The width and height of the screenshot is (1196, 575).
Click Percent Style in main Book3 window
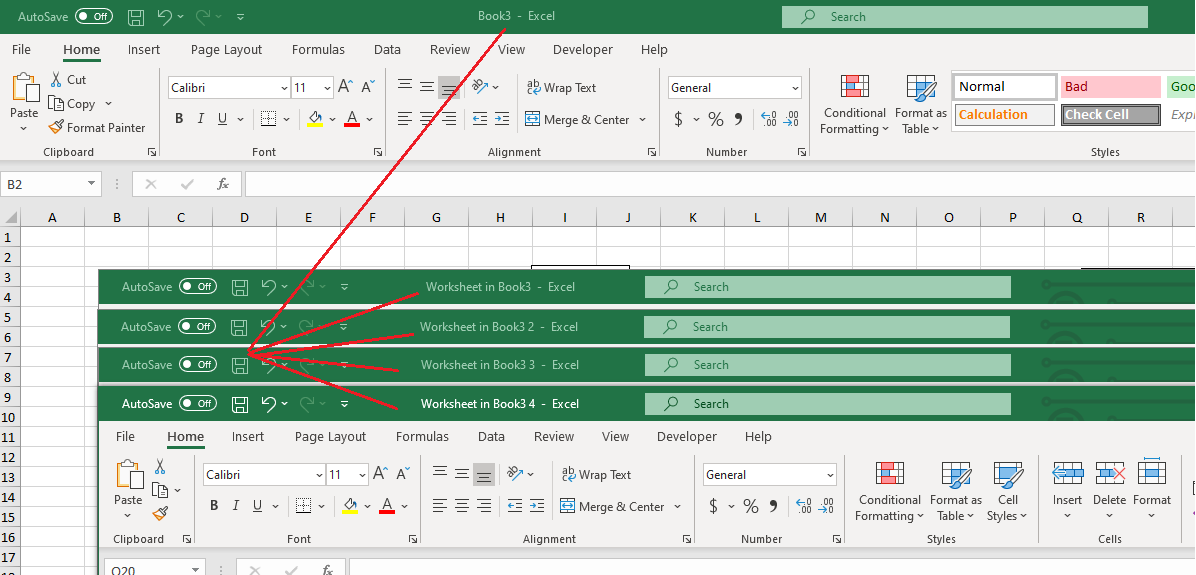coord(715,119)
